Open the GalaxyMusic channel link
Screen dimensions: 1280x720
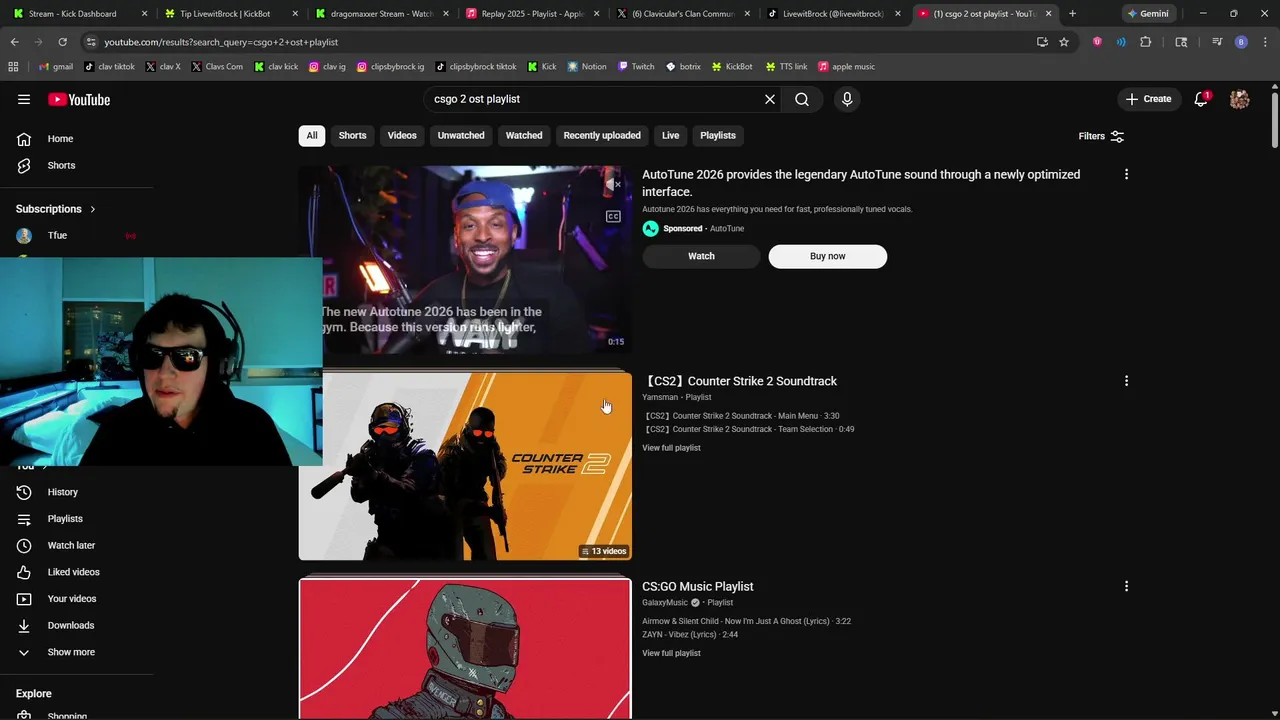point(665,602)
